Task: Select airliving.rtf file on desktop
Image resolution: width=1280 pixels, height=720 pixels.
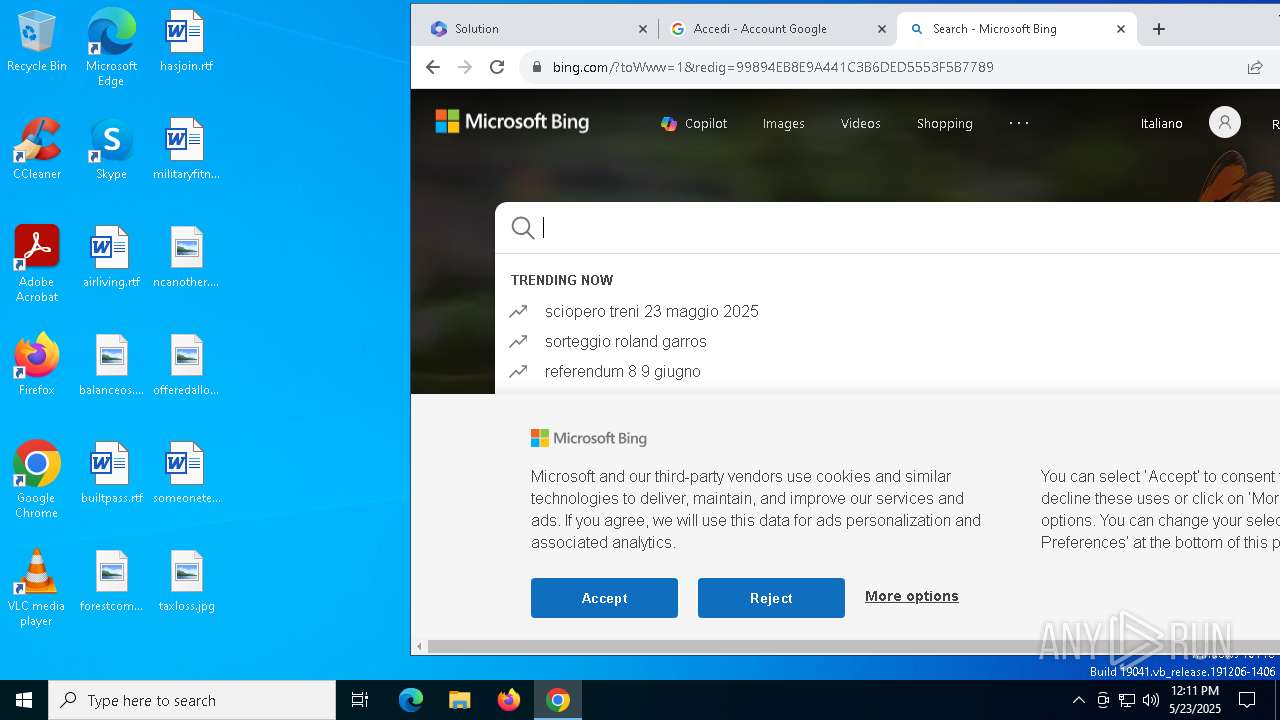Action: (111, 257)
